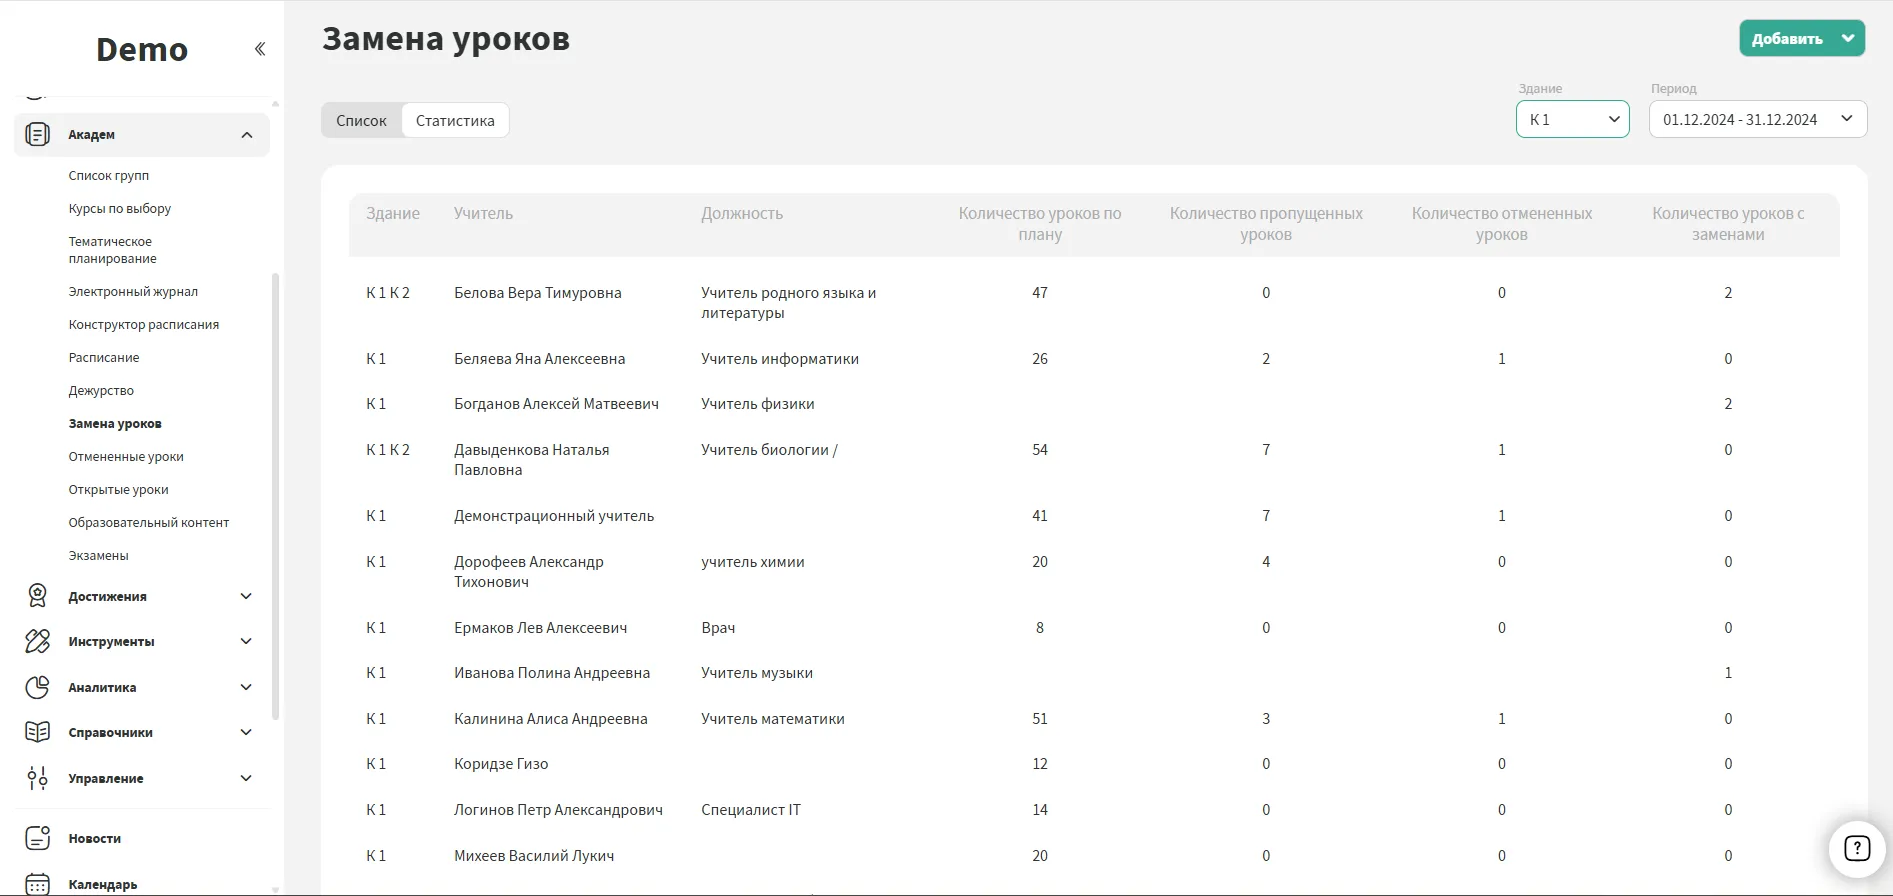Collapse the Академ menu chevron
The height and width of the screenshot is (896, 1893).
point(247,135)
